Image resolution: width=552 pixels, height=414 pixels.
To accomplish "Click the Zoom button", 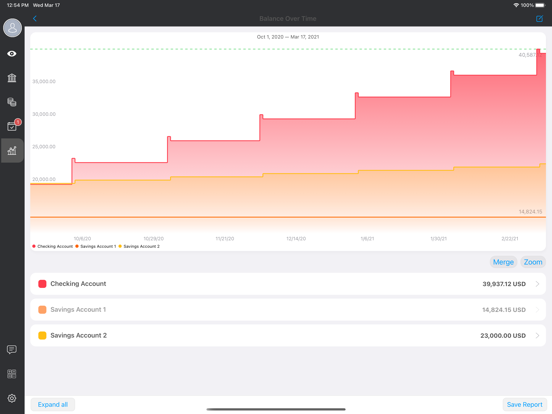I will coord(533,262).
